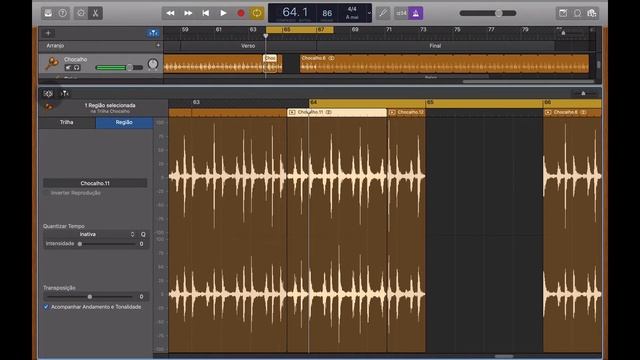Adjust the master volume slider
The width and height of the screenshot is (640, 360).
(488, 13)
